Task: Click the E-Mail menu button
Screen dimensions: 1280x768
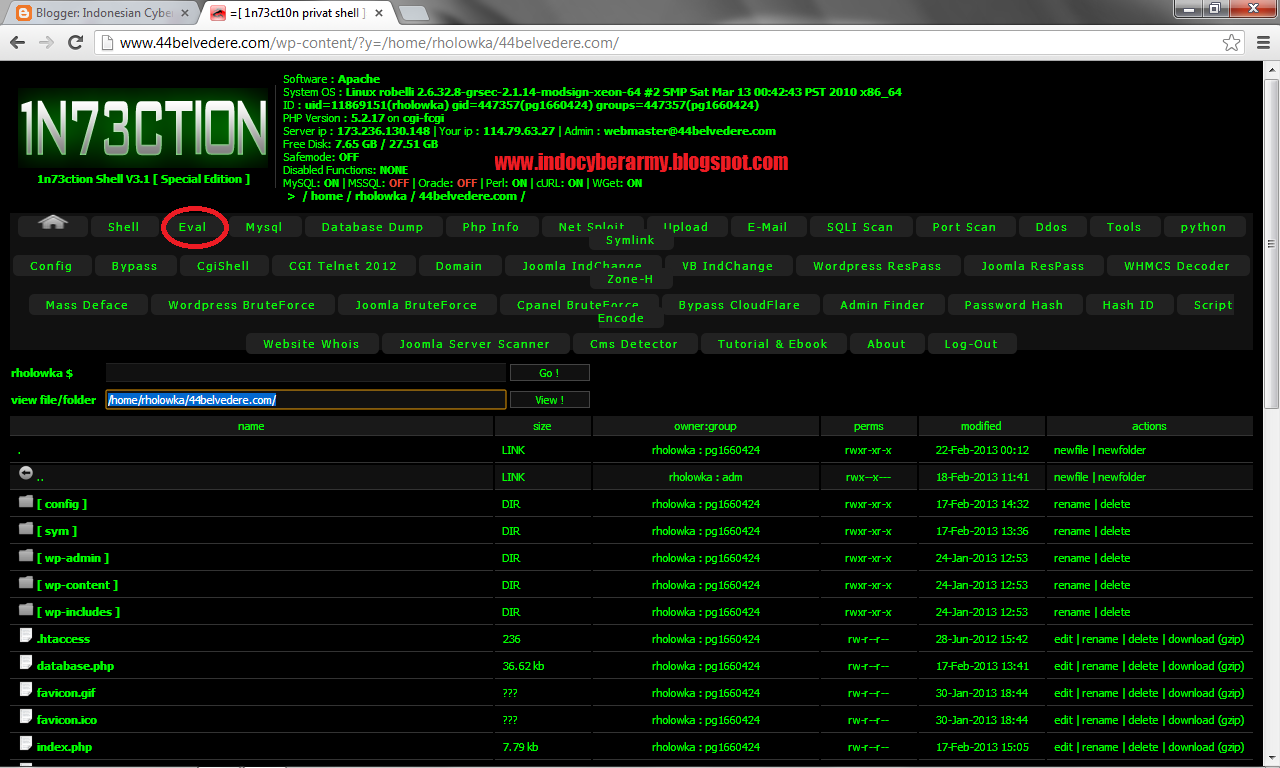Action: point(767,227)
